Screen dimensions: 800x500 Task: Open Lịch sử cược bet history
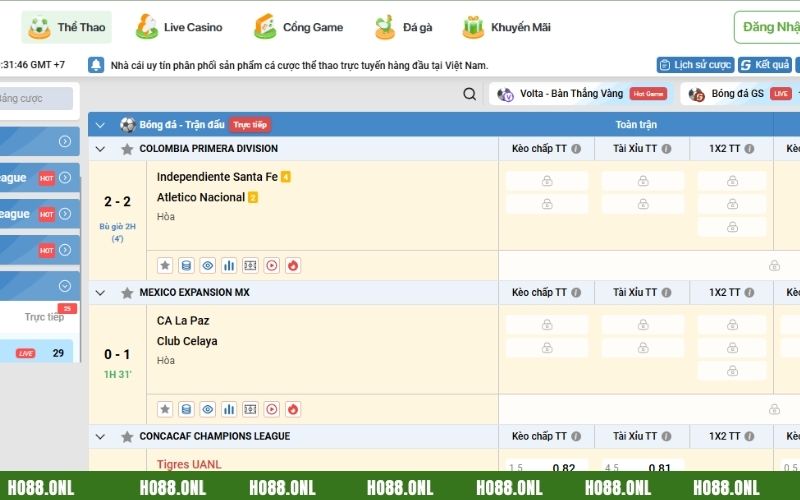[x=695, y=65]
